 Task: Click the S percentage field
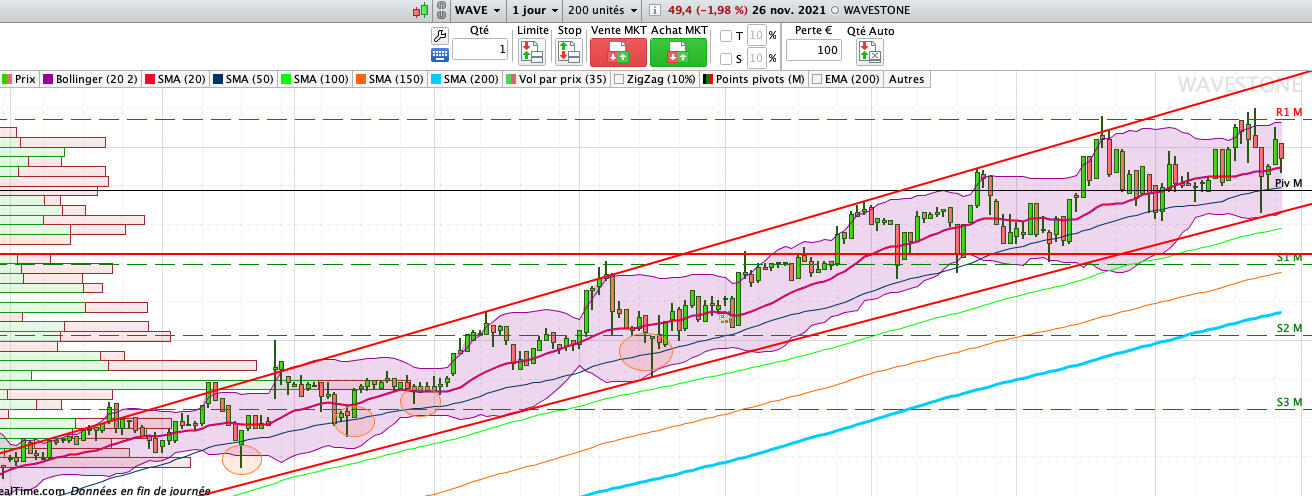[757, 59]
